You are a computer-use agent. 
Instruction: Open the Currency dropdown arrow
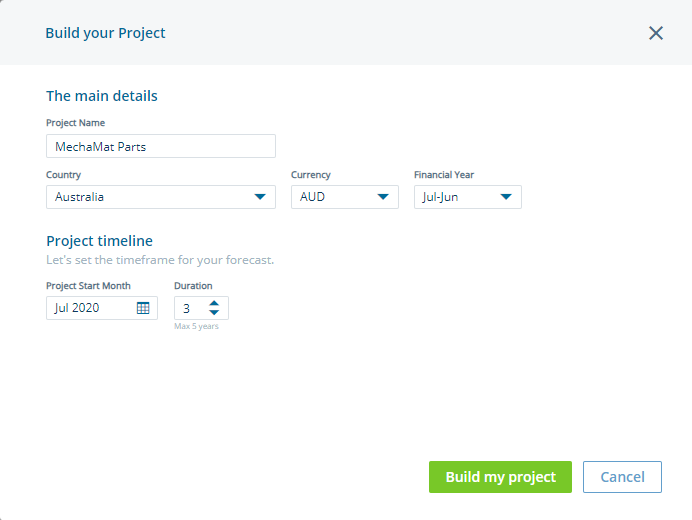384,197
